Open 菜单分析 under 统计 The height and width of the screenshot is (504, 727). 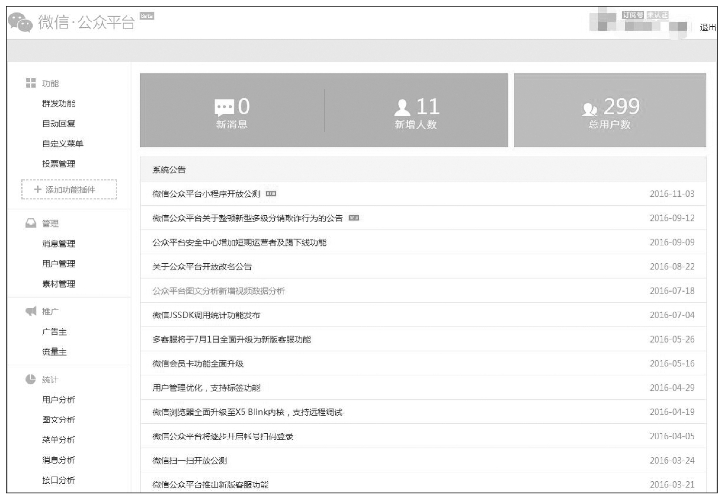58,440
